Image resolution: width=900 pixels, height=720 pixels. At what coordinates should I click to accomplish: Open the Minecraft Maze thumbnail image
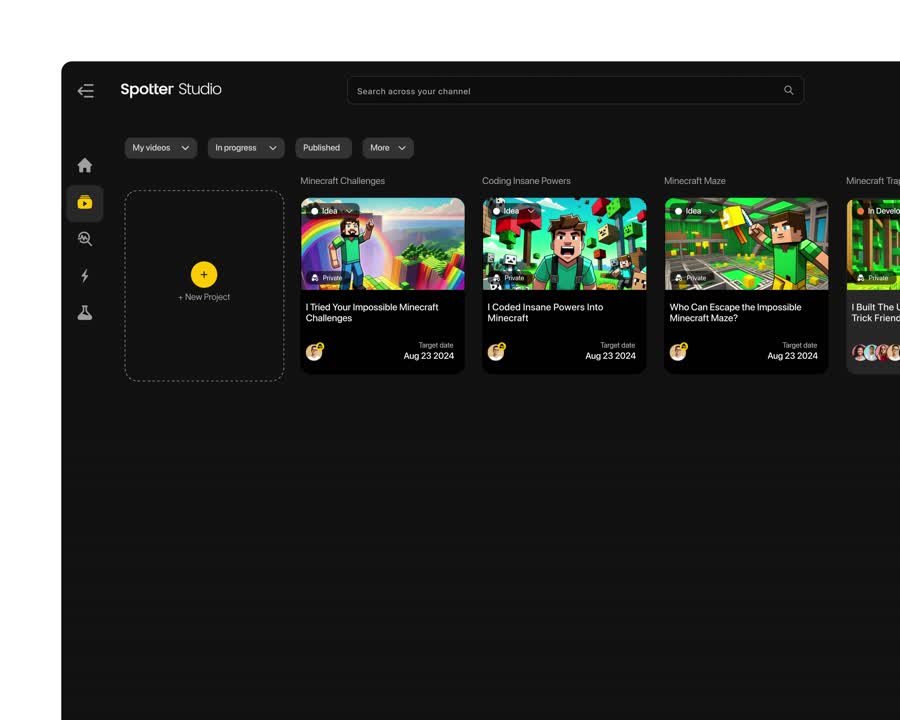click(747, 244)
